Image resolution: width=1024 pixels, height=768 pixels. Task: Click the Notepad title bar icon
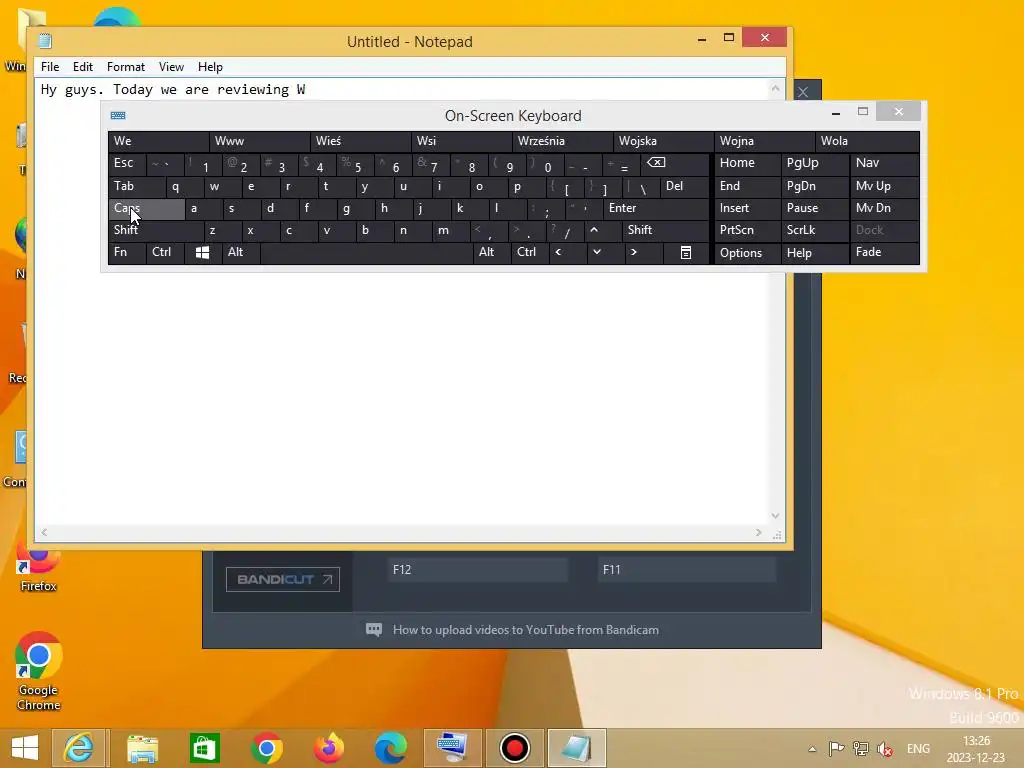point(45,41)
